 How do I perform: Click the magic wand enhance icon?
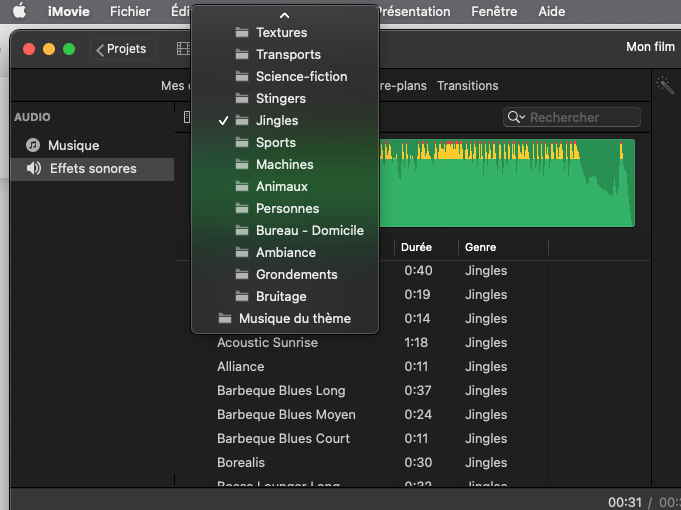[x=664, y=86]
